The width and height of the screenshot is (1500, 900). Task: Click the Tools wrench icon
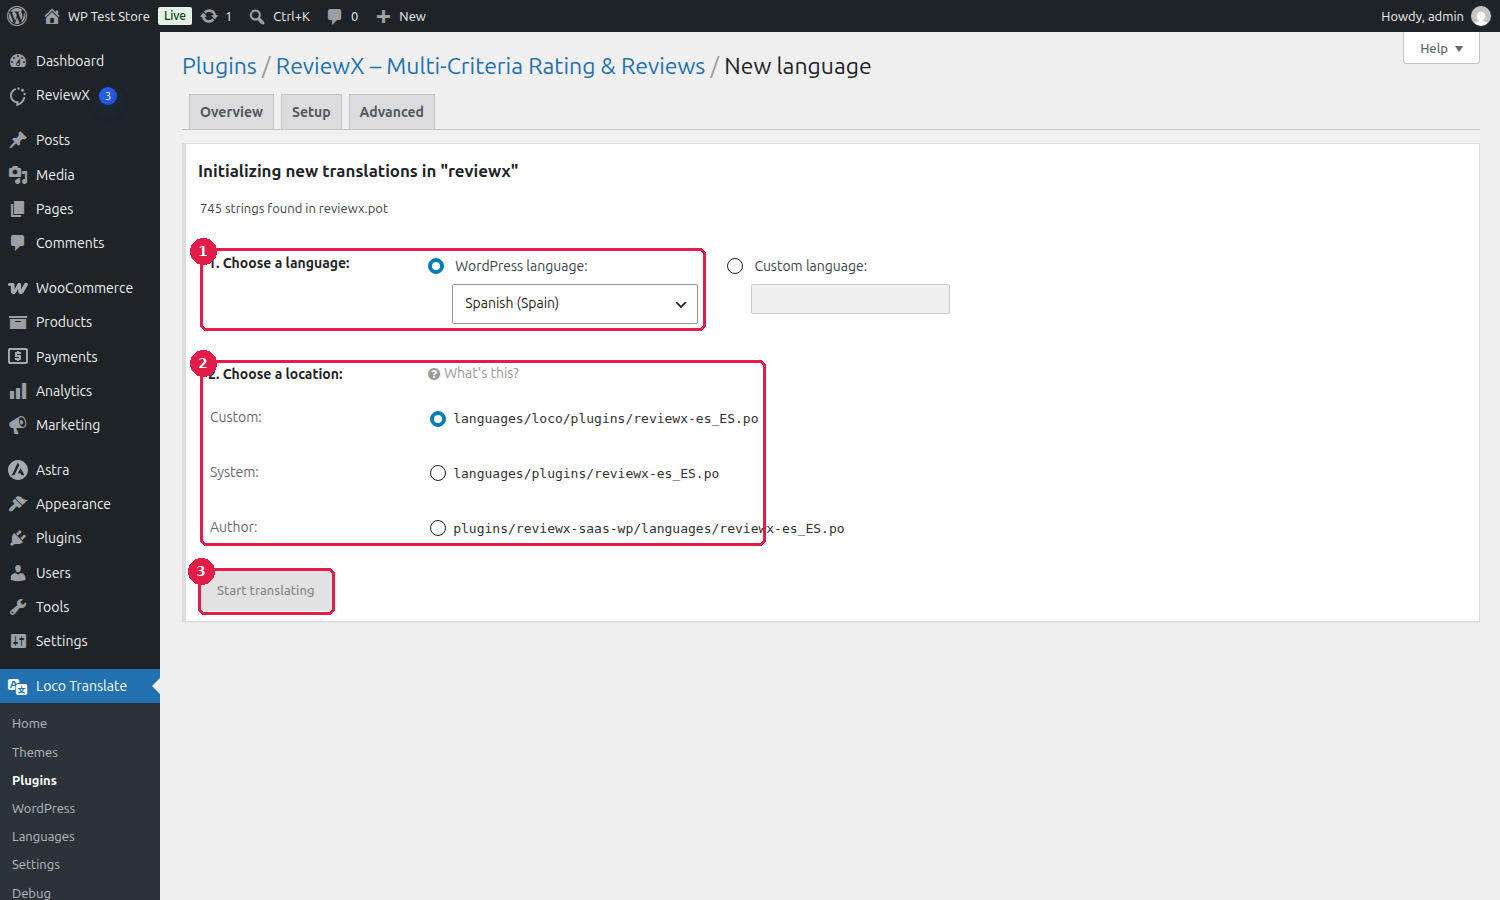pos(18,607)
